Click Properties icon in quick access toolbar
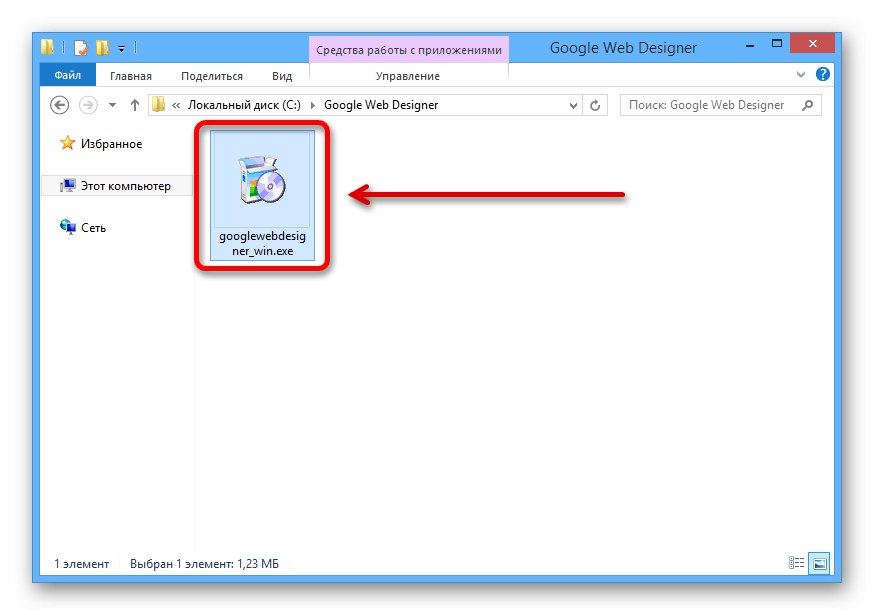874x615 pixels. (x=81, y=47)
